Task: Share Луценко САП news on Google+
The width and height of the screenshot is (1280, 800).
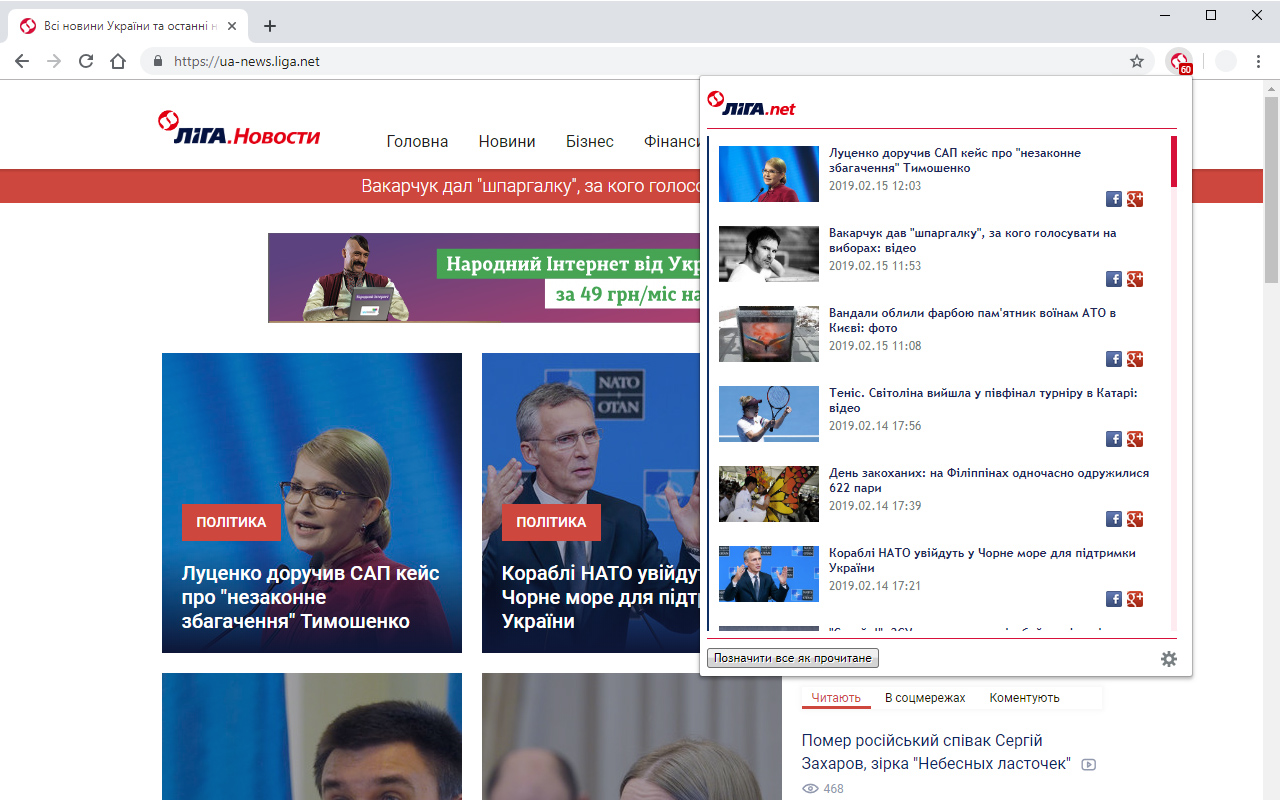Action: pyautogui.click(x=1135, y=199)
